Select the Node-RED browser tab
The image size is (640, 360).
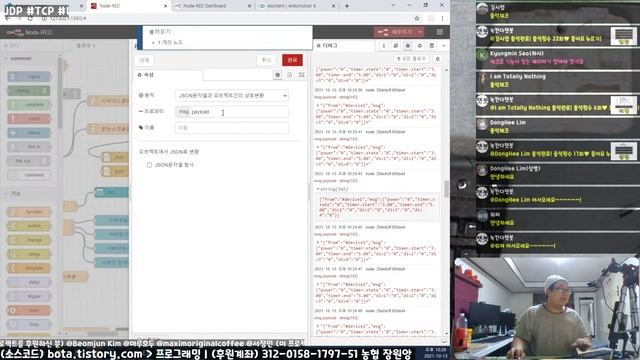128,6
